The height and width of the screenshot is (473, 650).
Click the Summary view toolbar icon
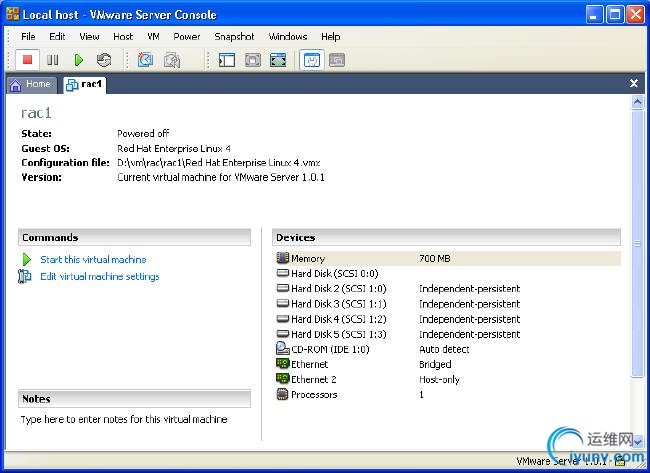click(312, 60)
